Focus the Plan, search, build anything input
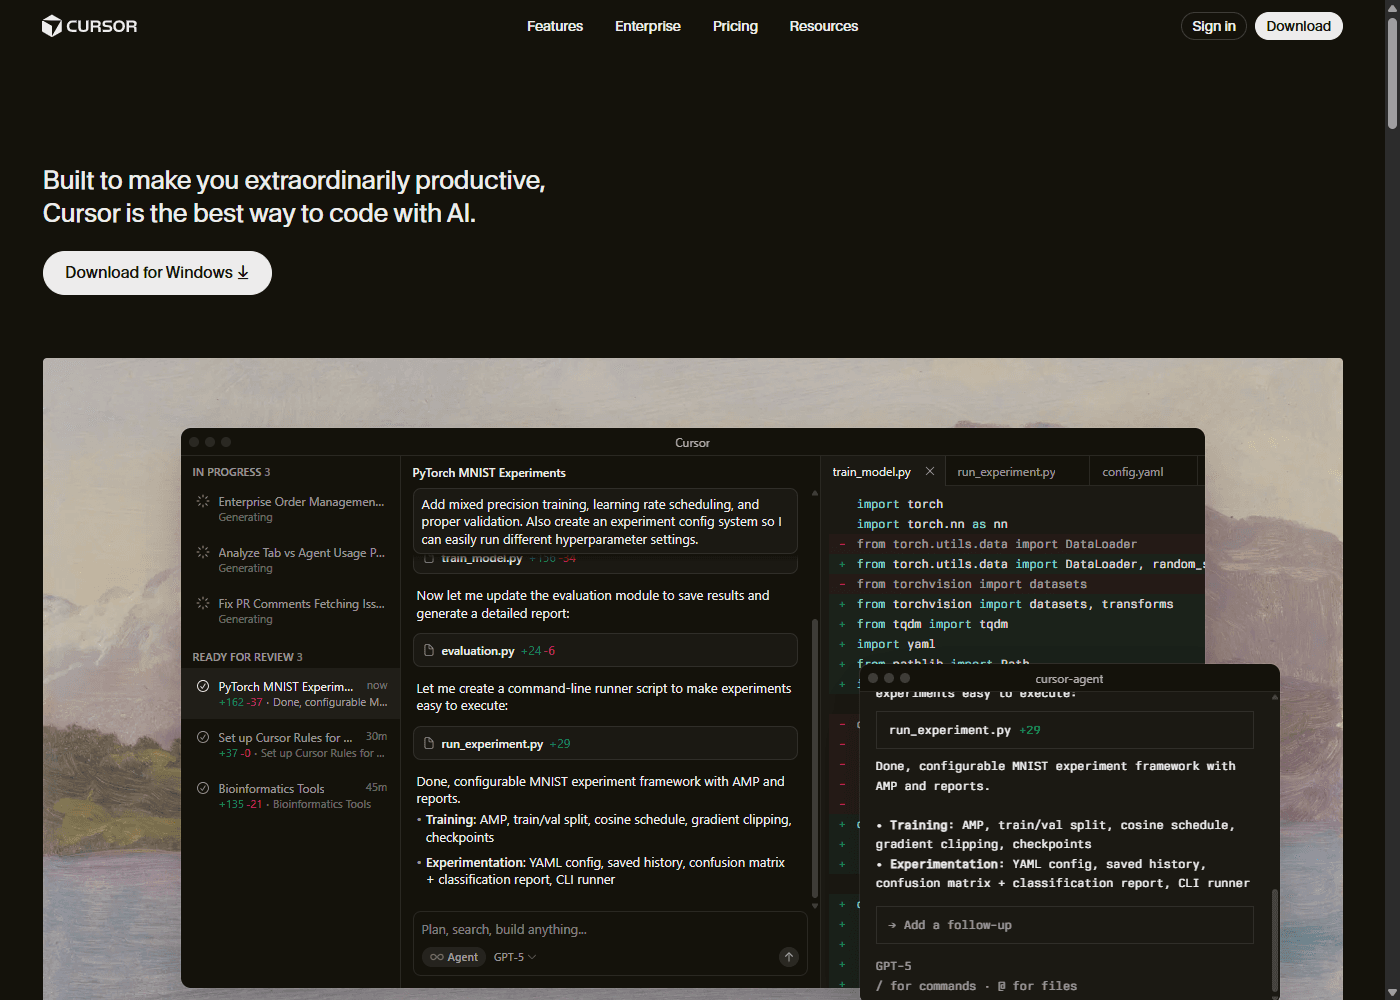 pos(609,929)
